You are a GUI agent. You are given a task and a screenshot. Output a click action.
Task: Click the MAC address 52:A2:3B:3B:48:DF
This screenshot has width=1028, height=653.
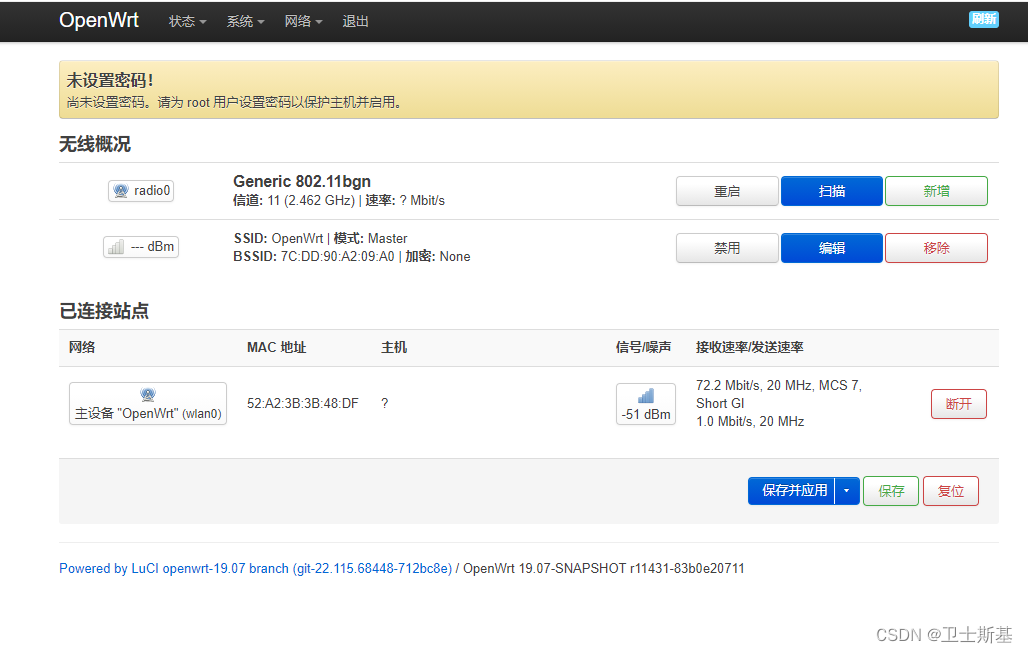pos(303,403)
